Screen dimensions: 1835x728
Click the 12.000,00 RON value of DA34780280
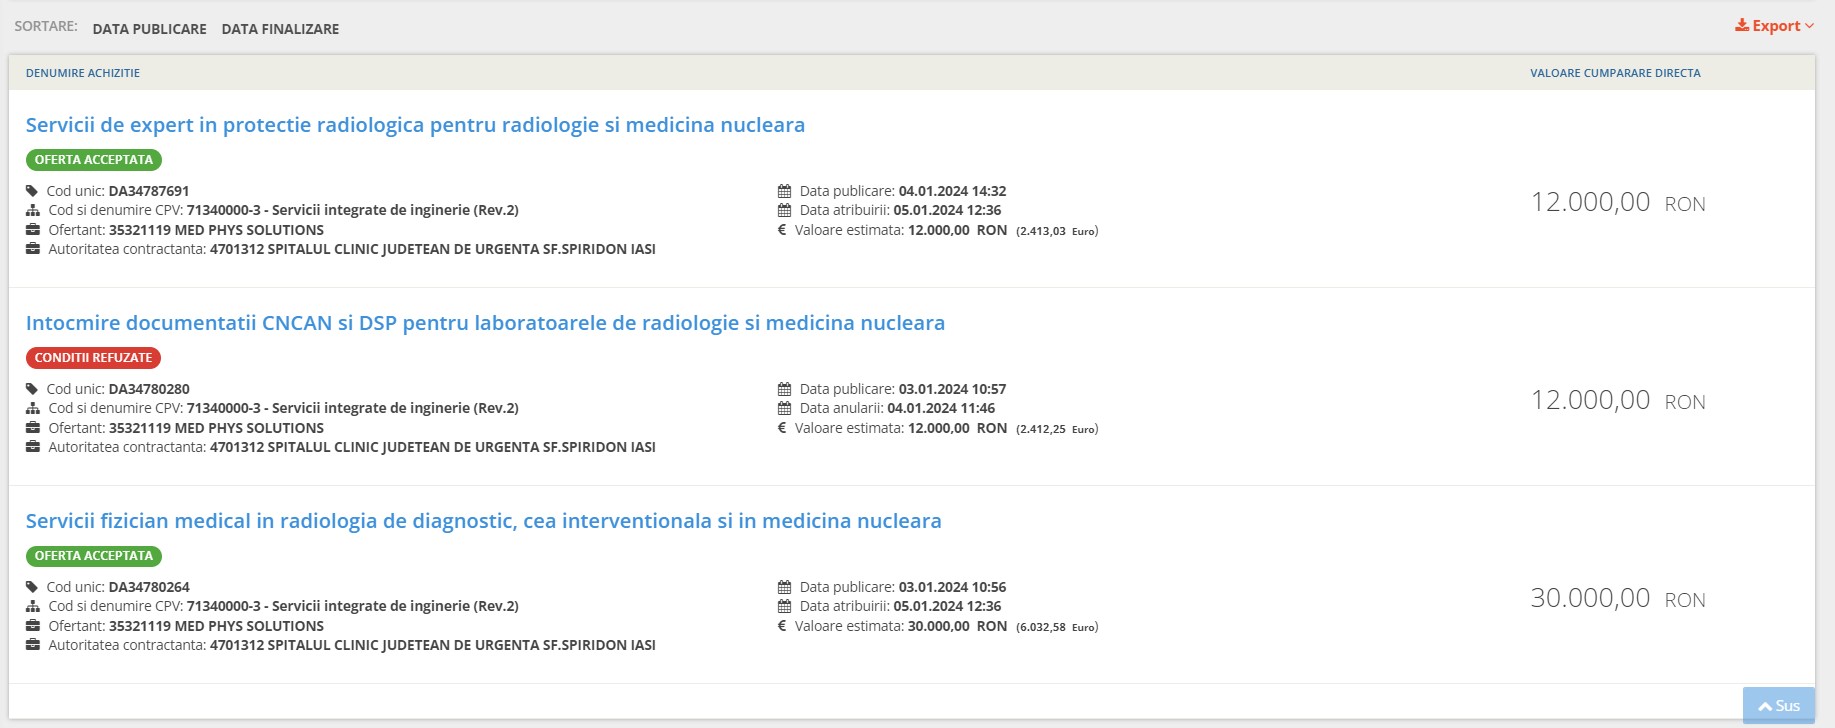point(1618,400)
